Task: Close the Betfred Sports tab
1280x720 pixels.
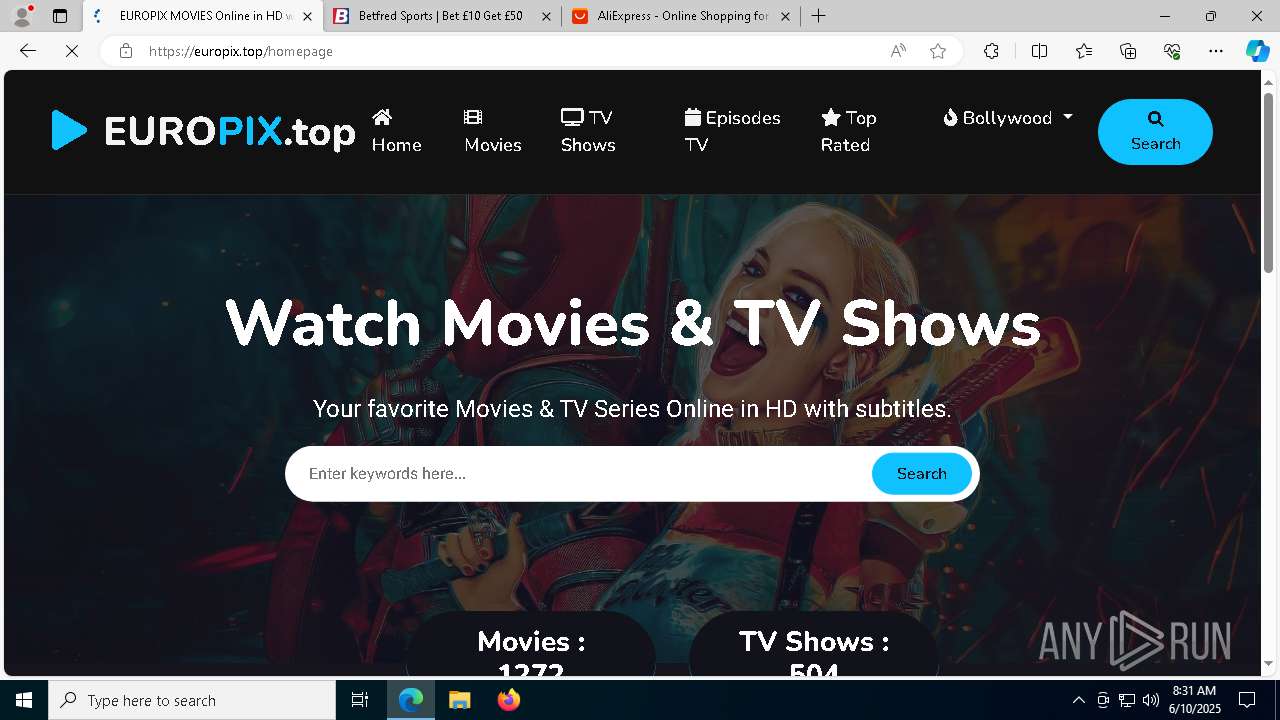Action: click(x=546, y=16)
